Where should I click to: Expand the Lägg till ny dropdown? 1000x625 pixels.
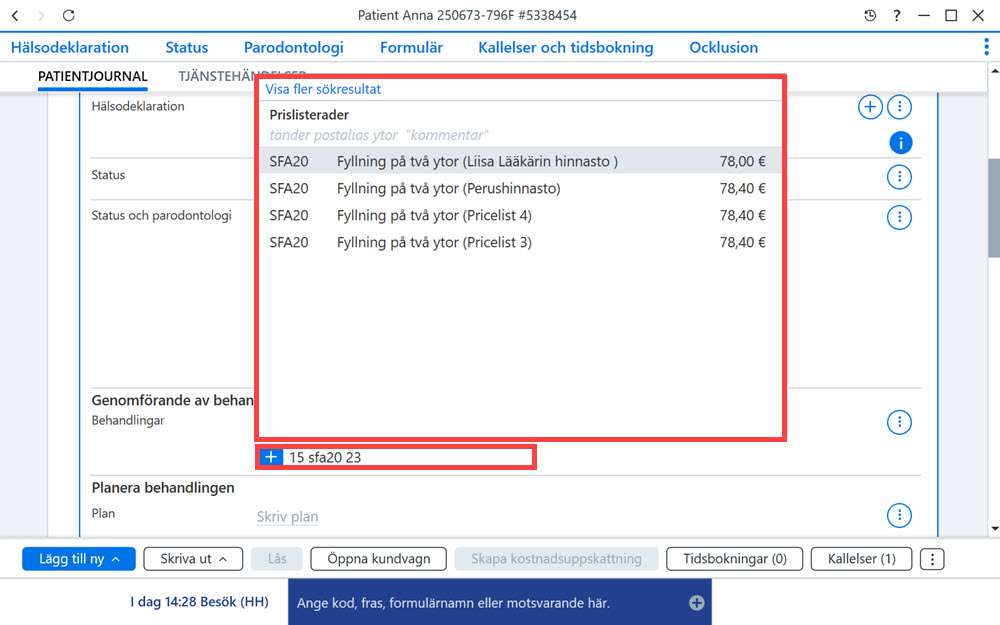pyautogui.click(x=79, y=559)
